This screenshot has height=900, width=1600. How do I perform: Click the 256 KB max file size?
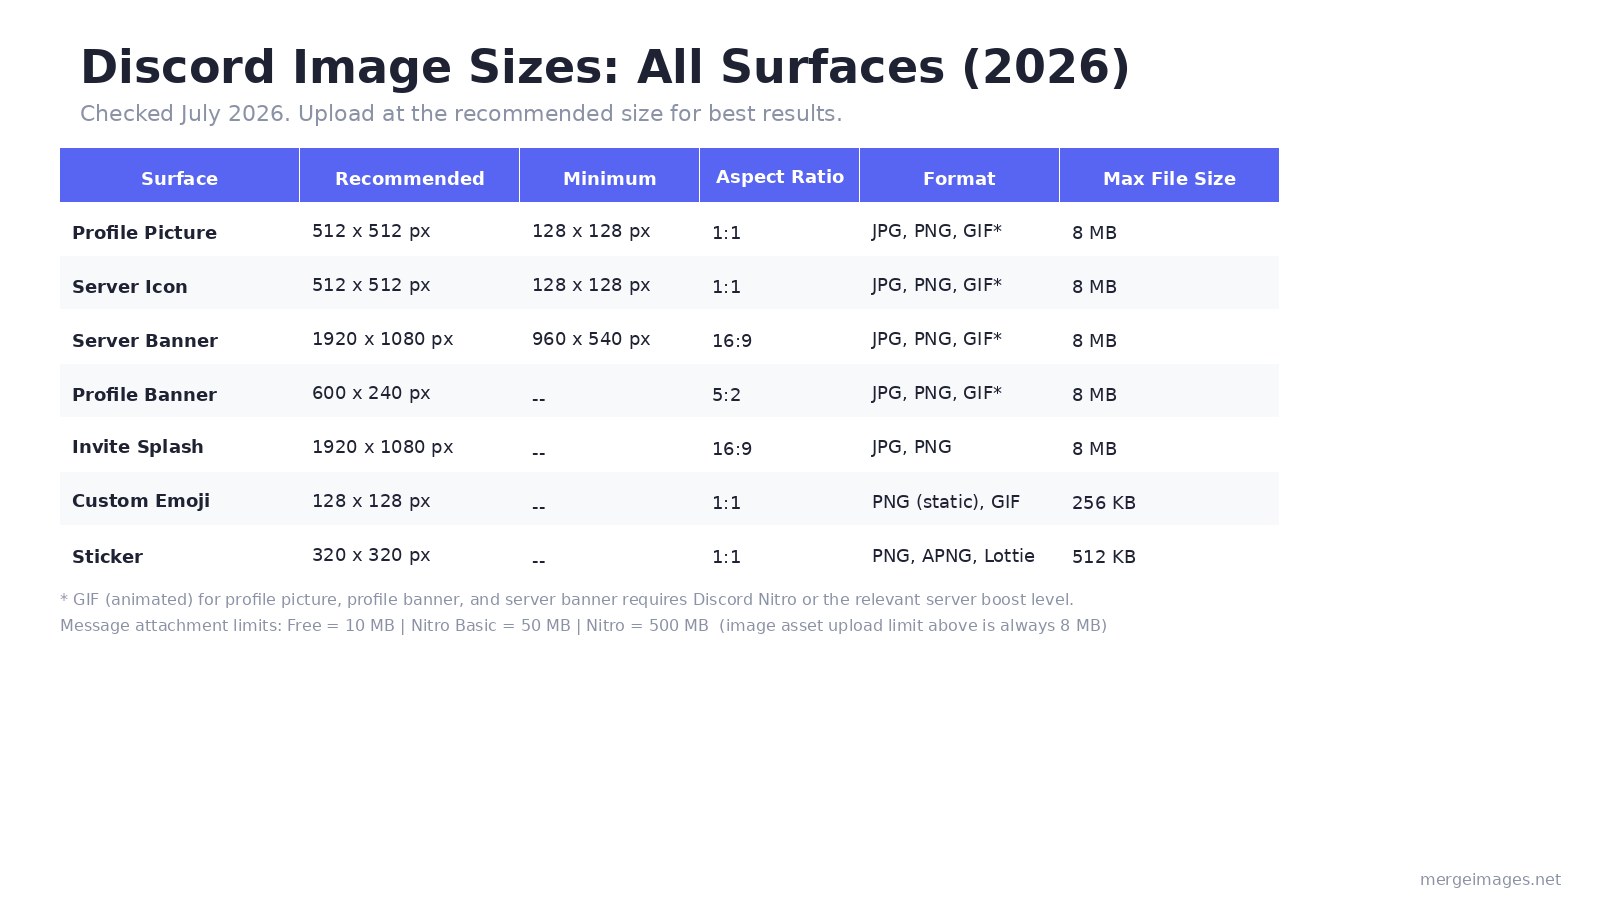click(x=1103, y=503)
